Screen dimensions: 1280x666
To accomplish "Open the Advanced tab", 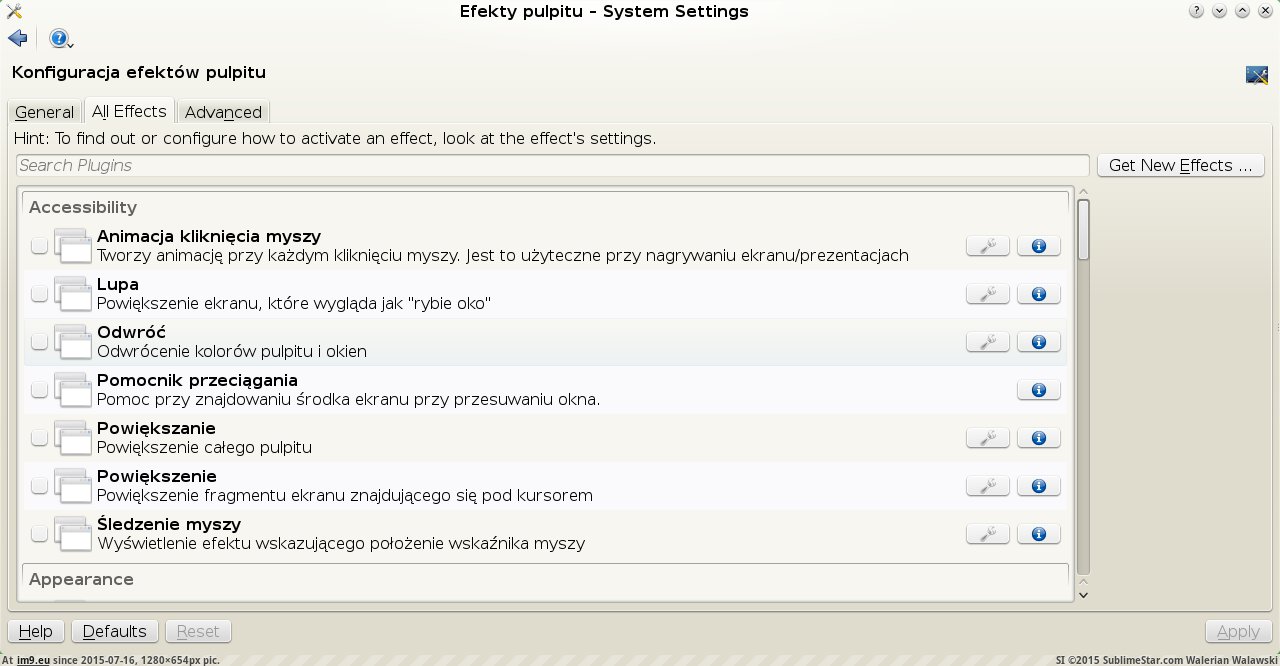I will 223,112.
